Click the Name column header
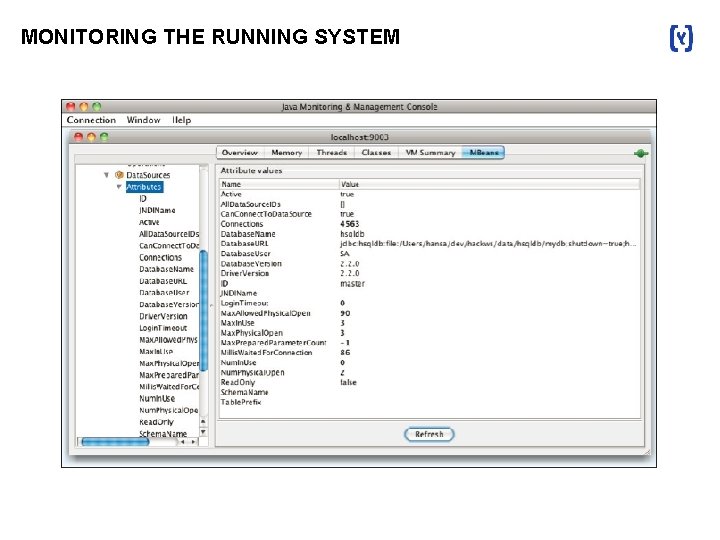 [279, 184]
